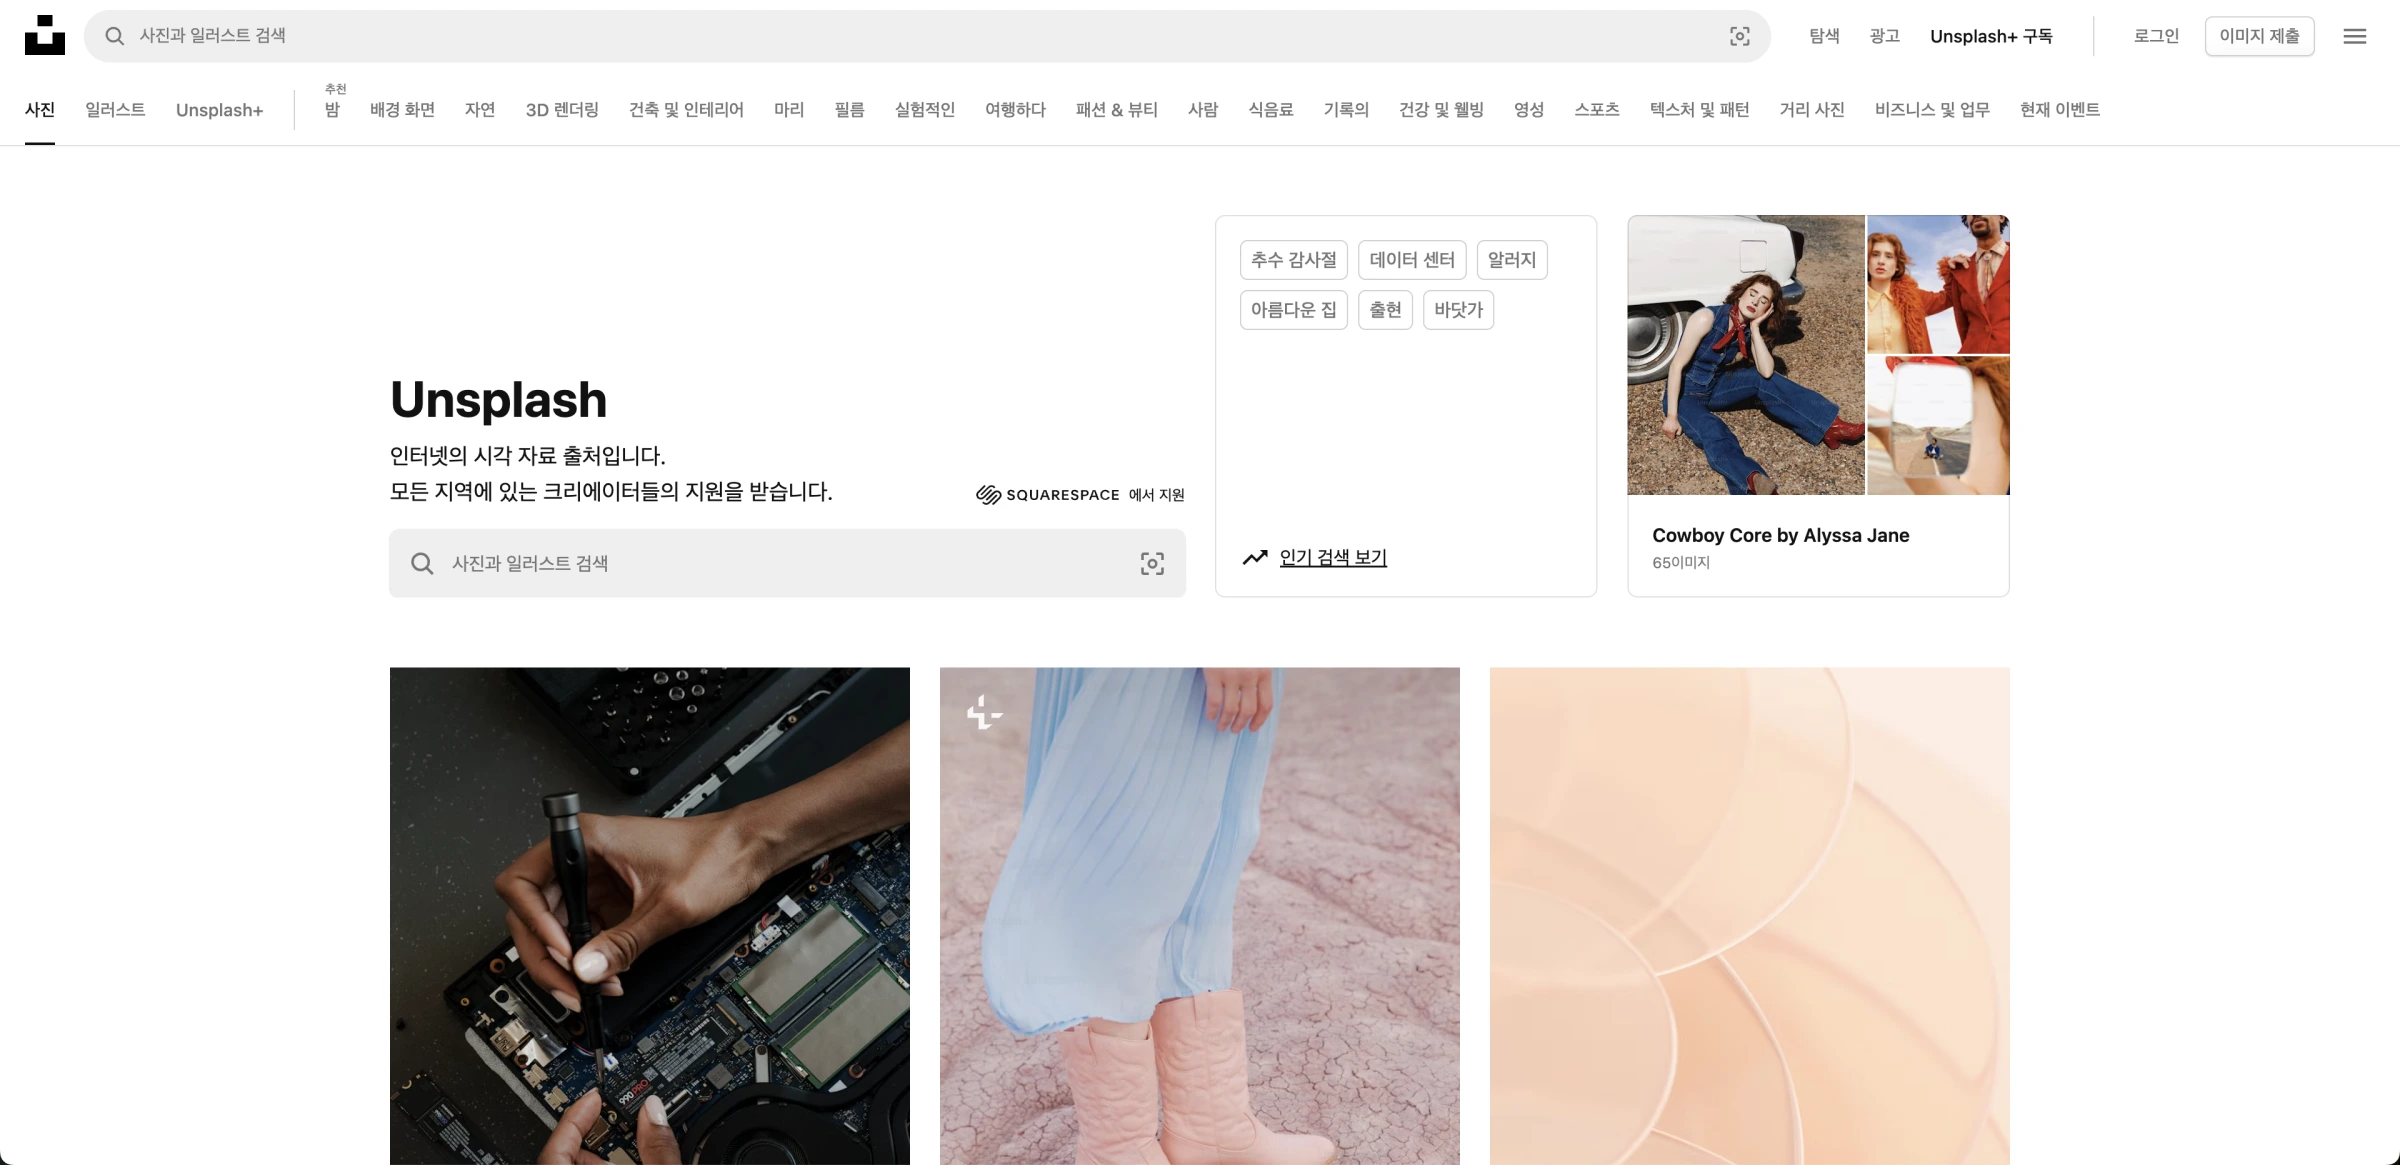
Task: Open the 현재 이벤트 category
Action: coord(2060,110)
